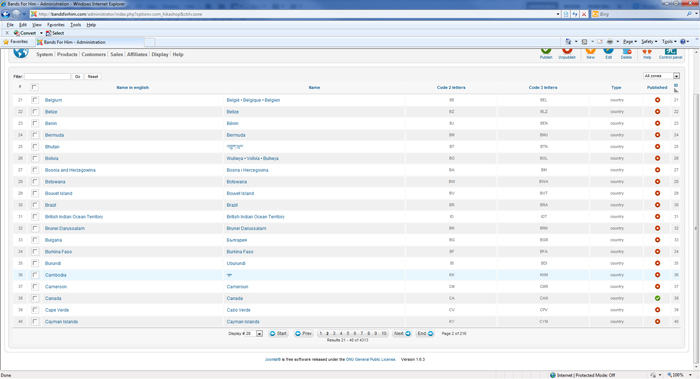Click the Unpublish toolbar icon
Viewport: 700px width, 379px height.
tap(567, 54)
